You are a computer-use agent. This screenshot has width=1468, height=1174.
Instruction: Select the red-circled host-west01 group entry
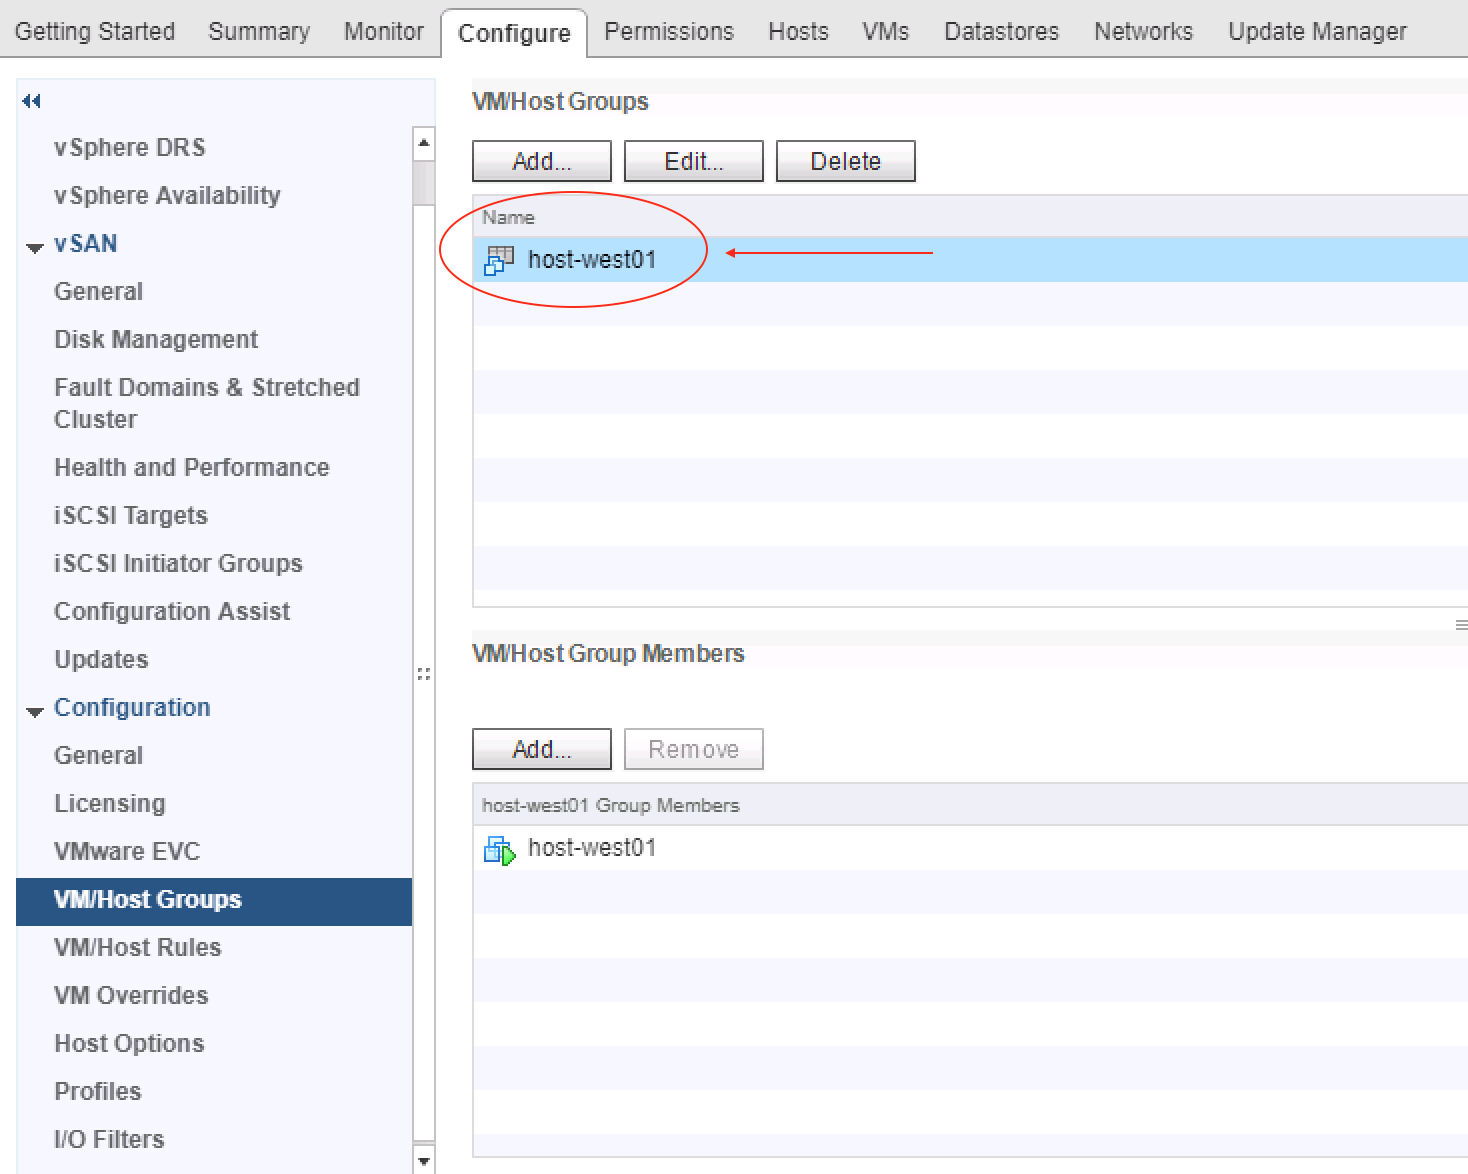(x=592, y=258)
